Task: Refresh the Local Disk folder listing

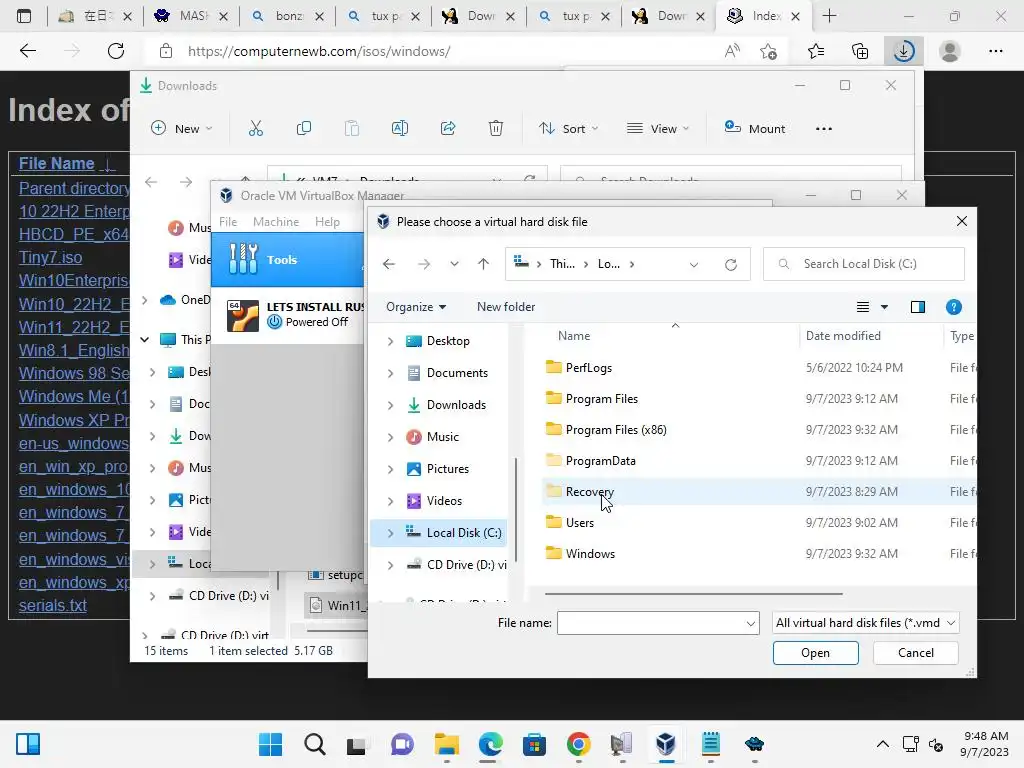Action: coord(731,264)
